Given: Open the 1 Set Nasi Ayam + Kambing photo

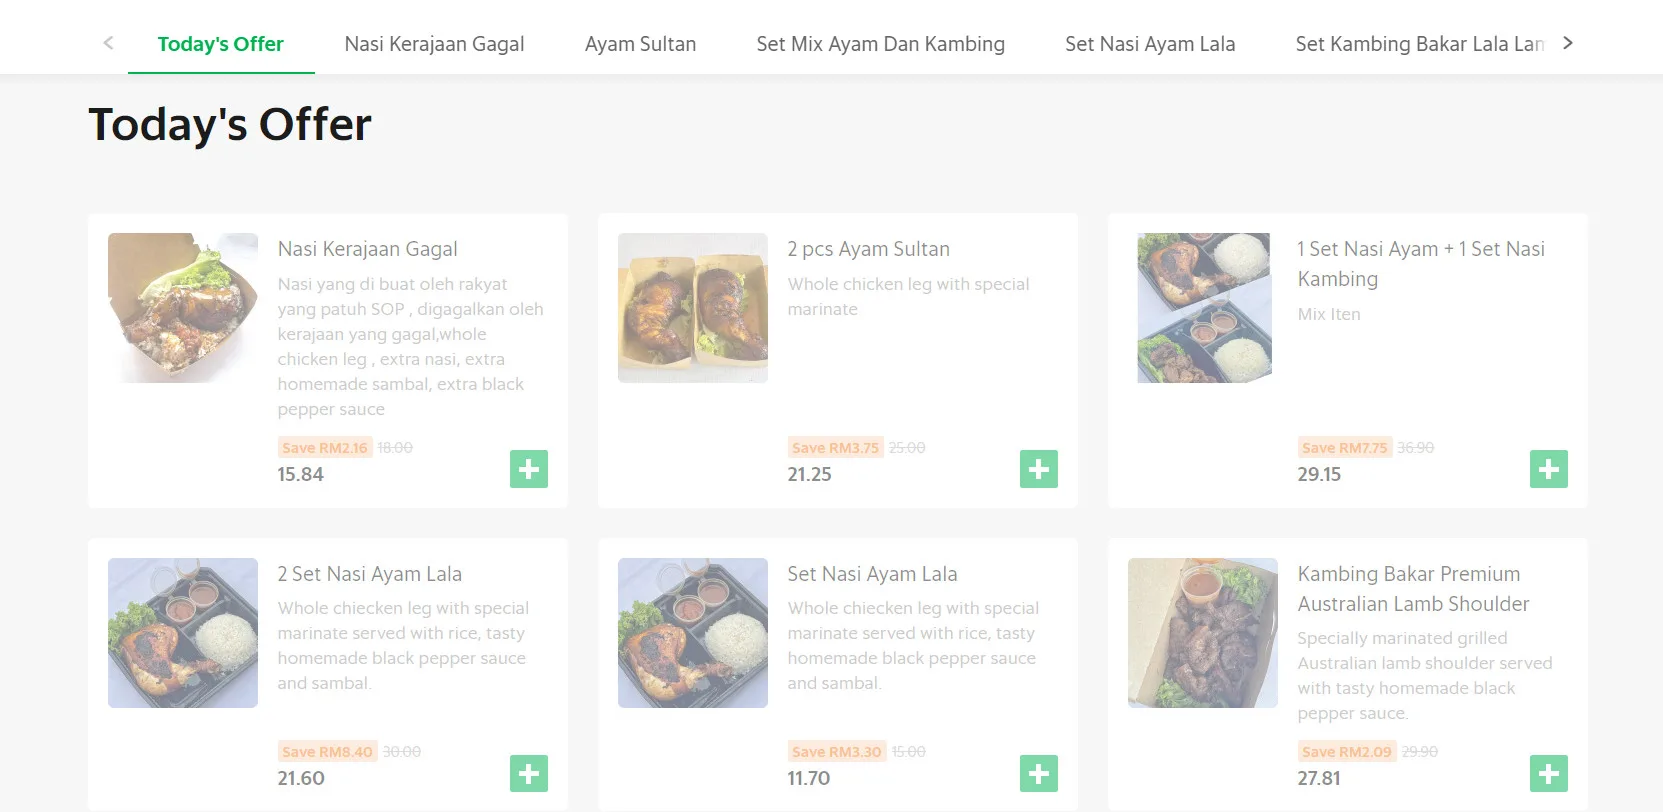Looking at the screenshot, I should (x=1203, y=308).
